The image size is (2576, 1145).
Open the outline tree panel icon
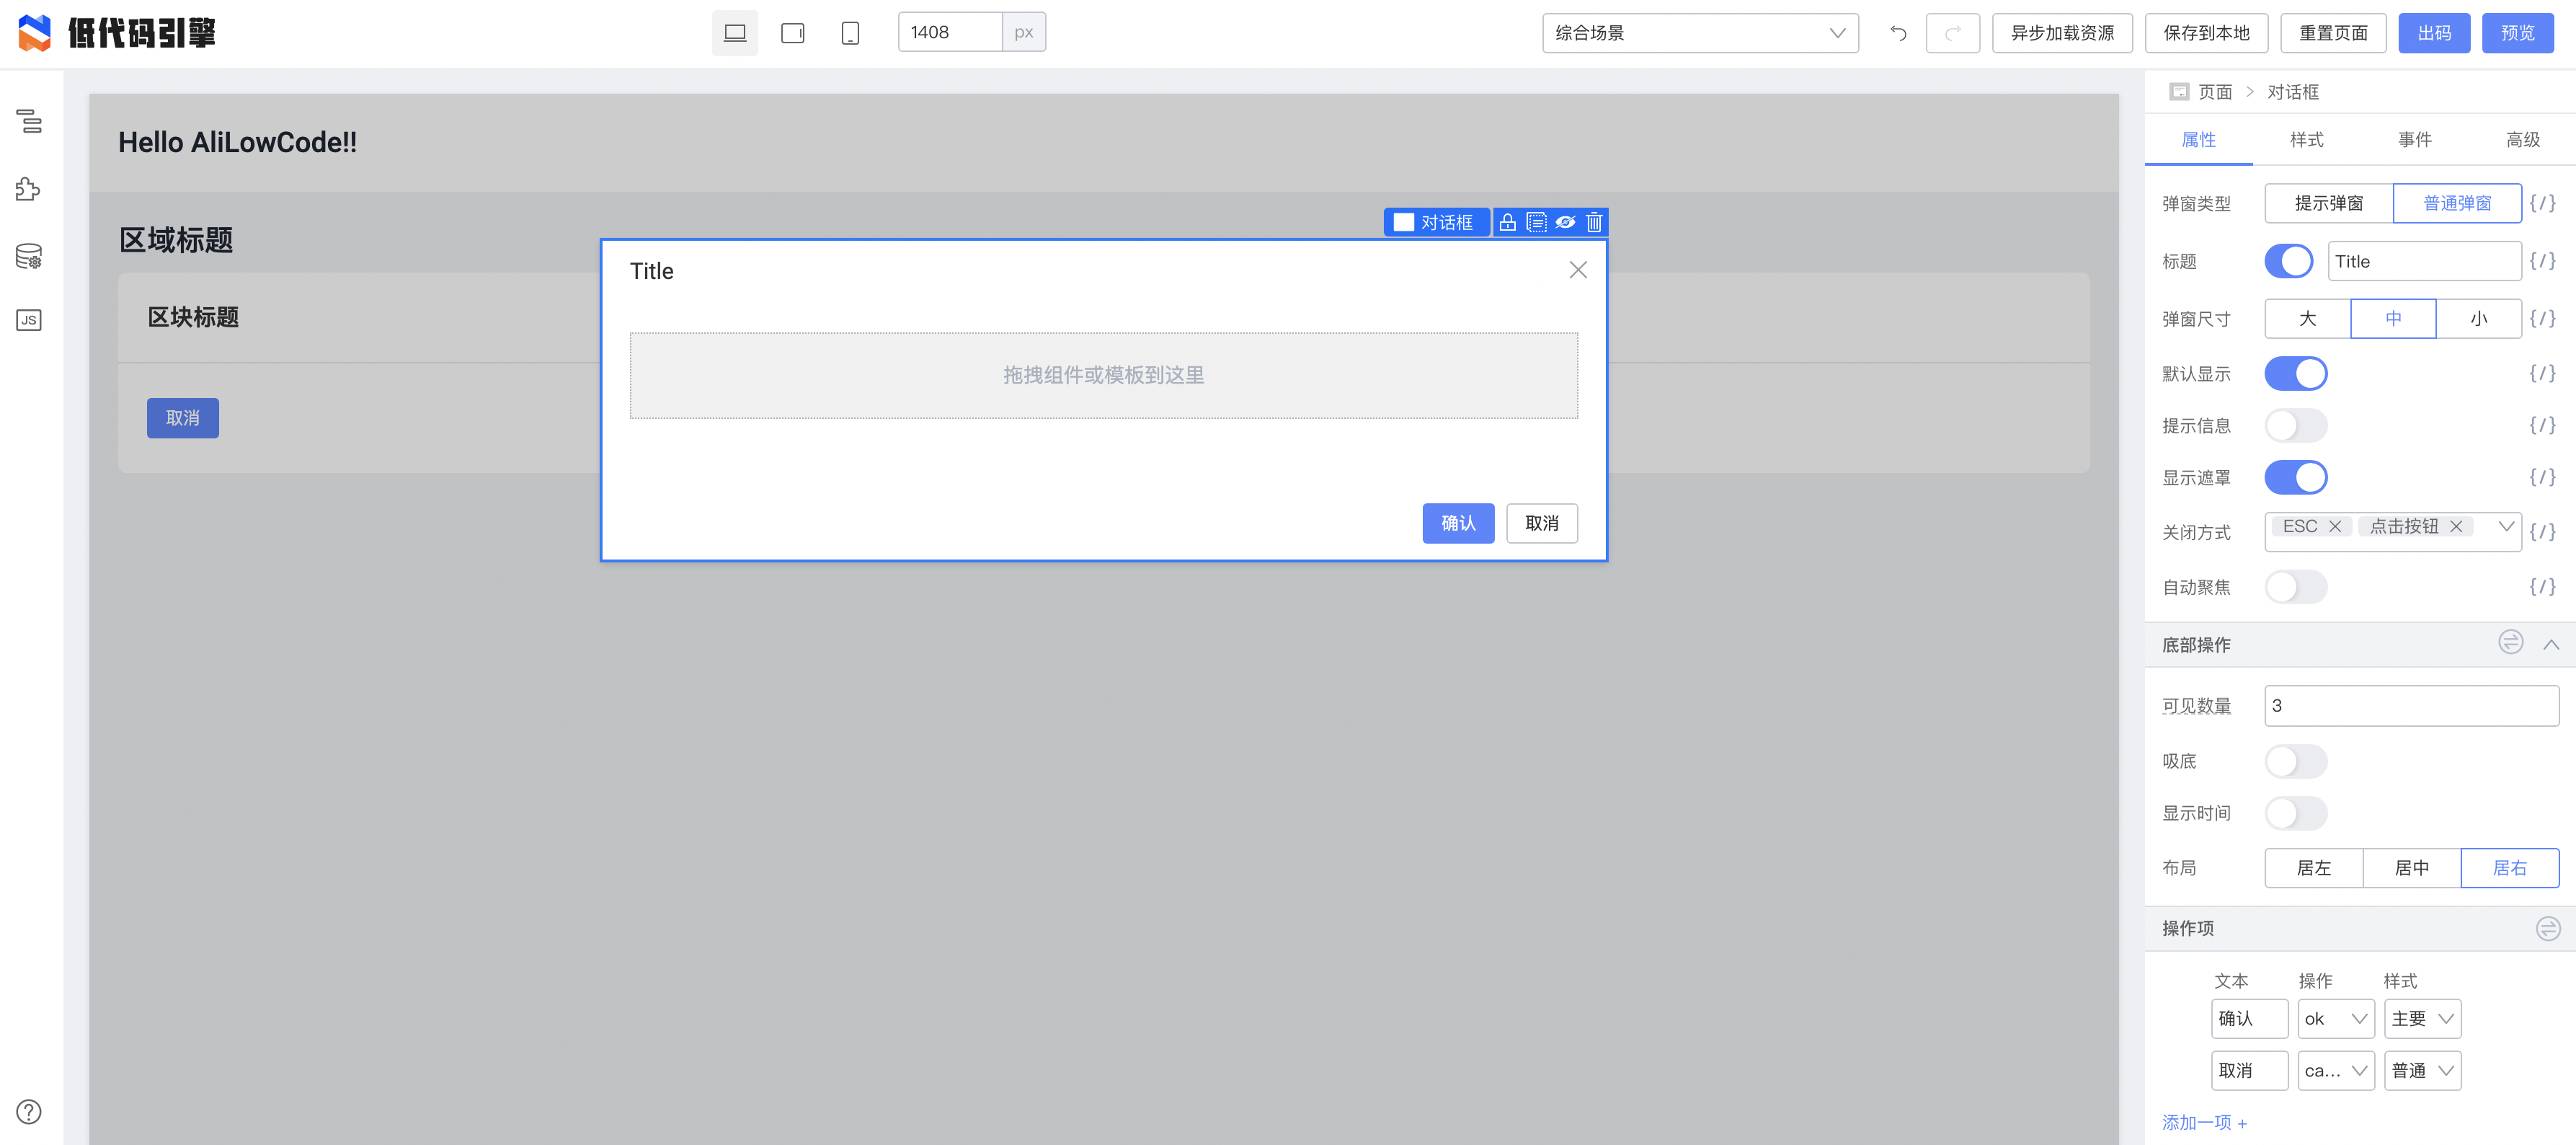click(29, 121)
